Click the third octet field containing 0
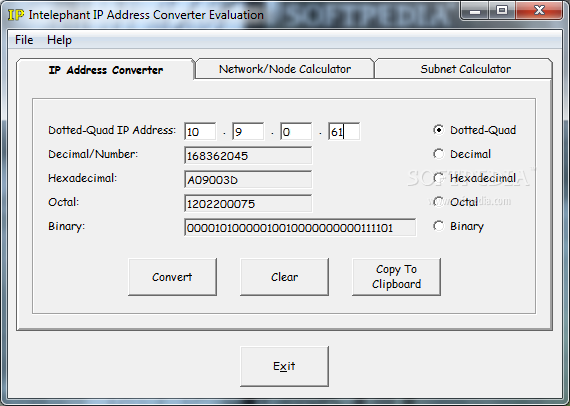This screenshot has height=406, width=570. tap(296, 132)
